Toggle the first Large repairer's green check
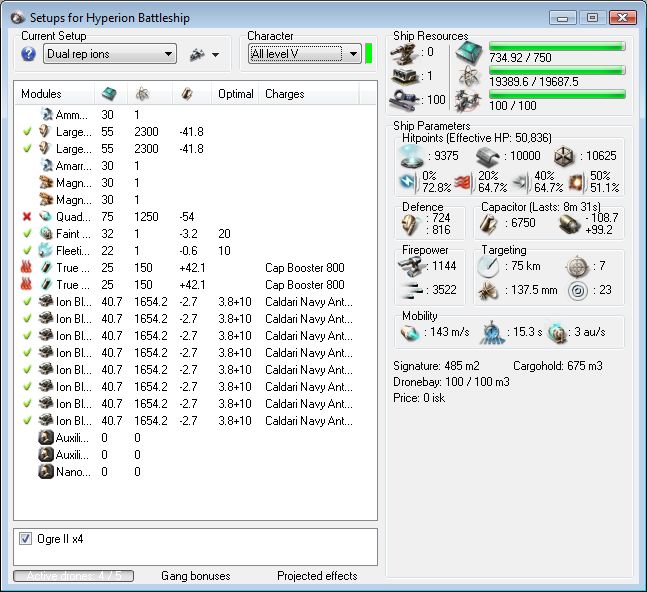The width and height of the screenshot is (647, 592). point(27,132)
